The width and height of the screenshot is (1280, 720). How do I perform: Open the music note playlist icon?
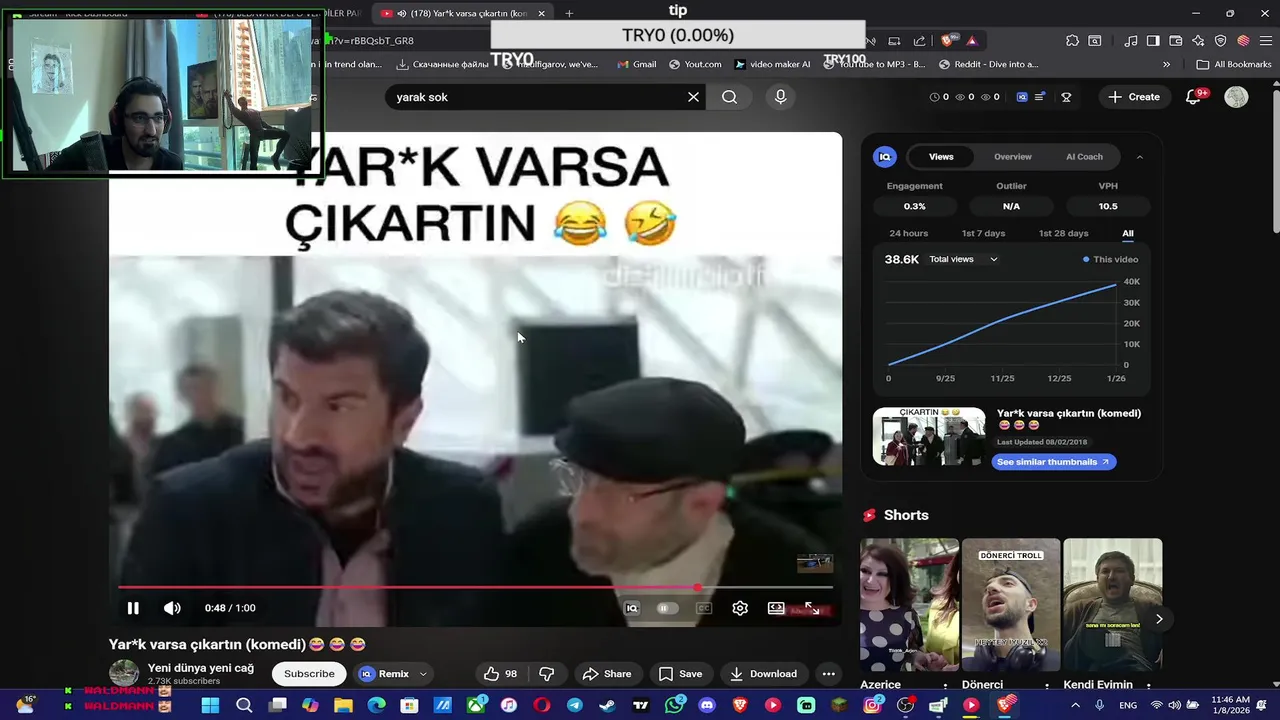tap(1131, 41)
